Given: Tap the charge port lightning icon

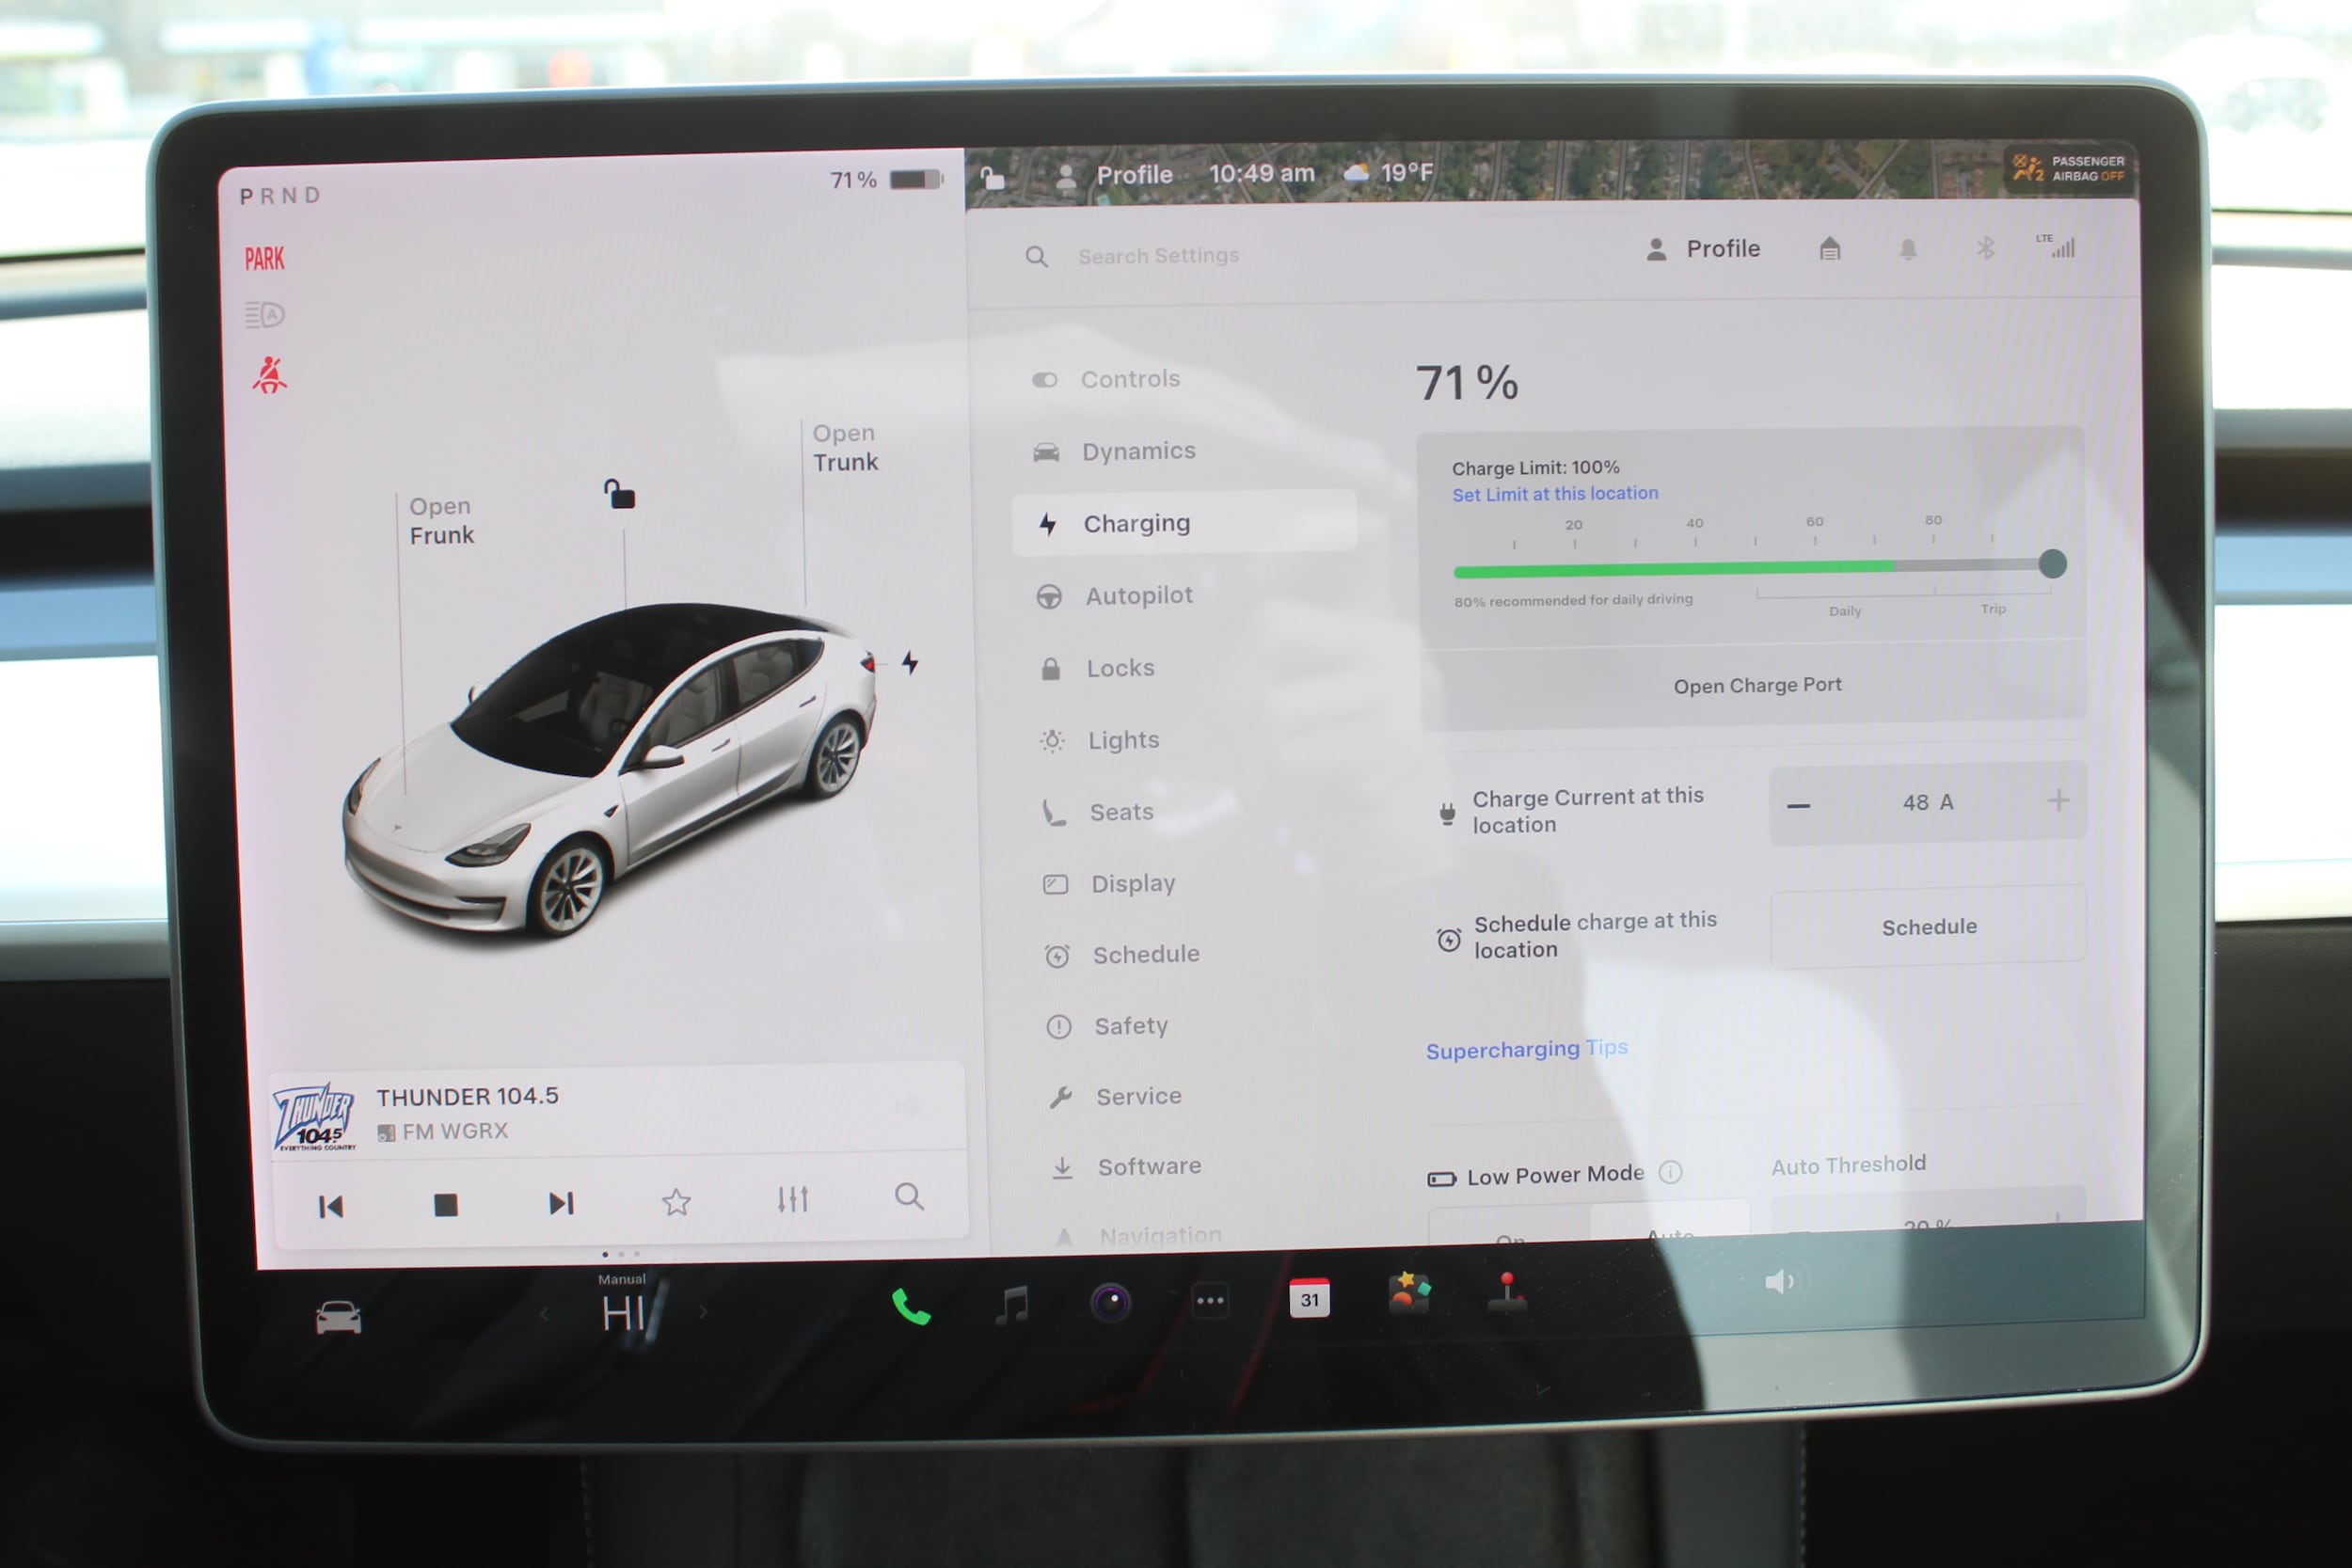Looking at the screenshot, I should pyautogui.click(x=910, y=662).
